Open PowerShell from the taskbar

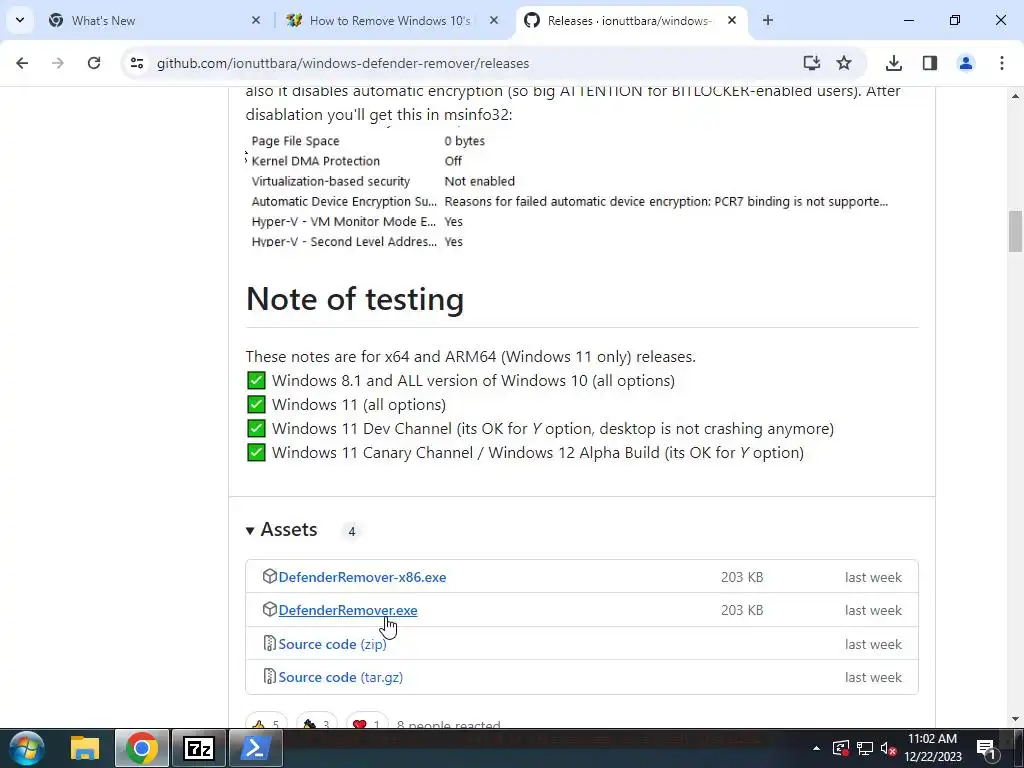point(255,748)
